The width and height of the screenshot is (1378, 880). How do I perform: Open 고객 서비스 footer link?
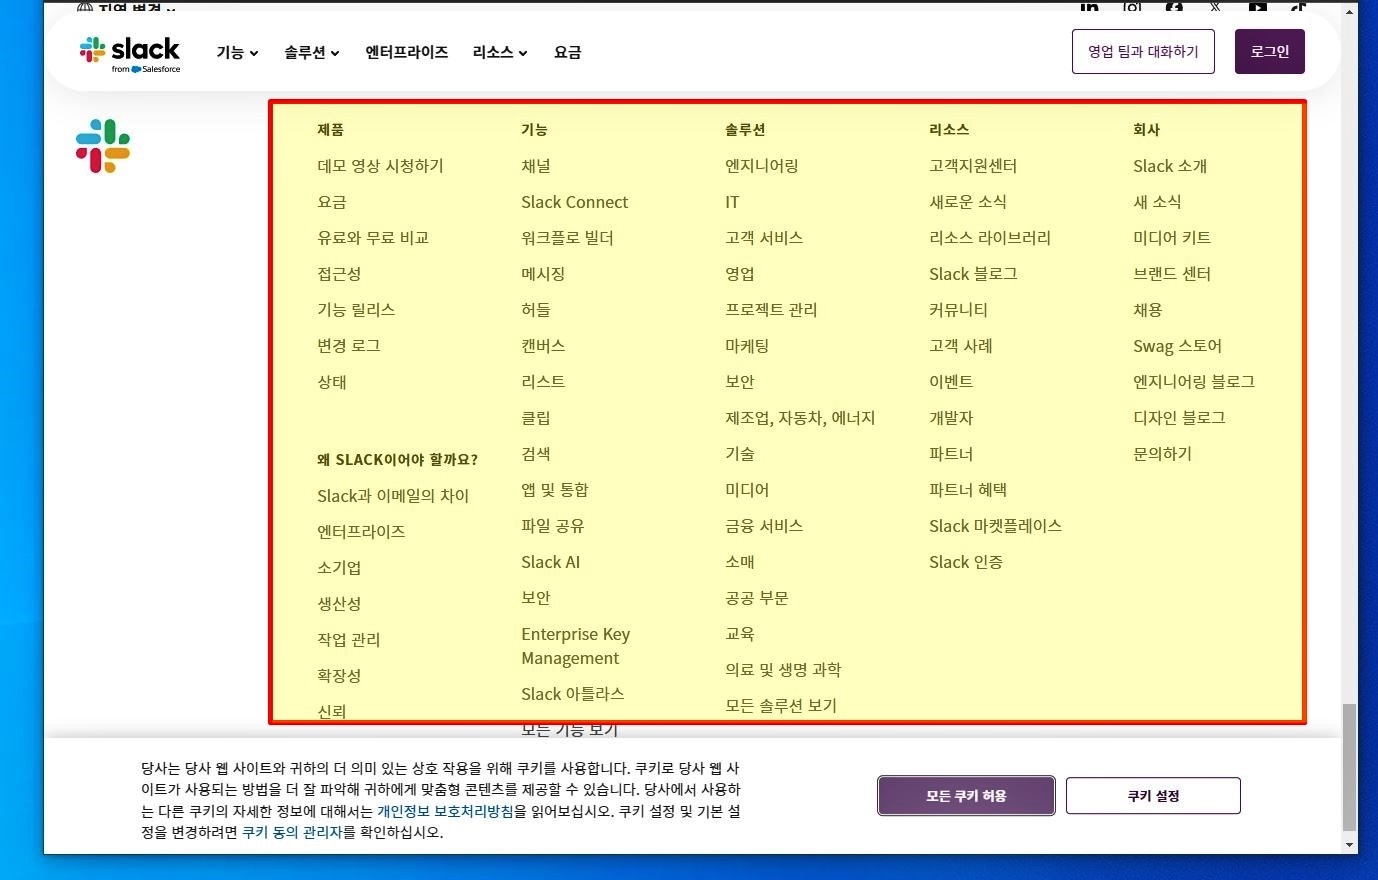pyautogui.click(x=764, y=238)
